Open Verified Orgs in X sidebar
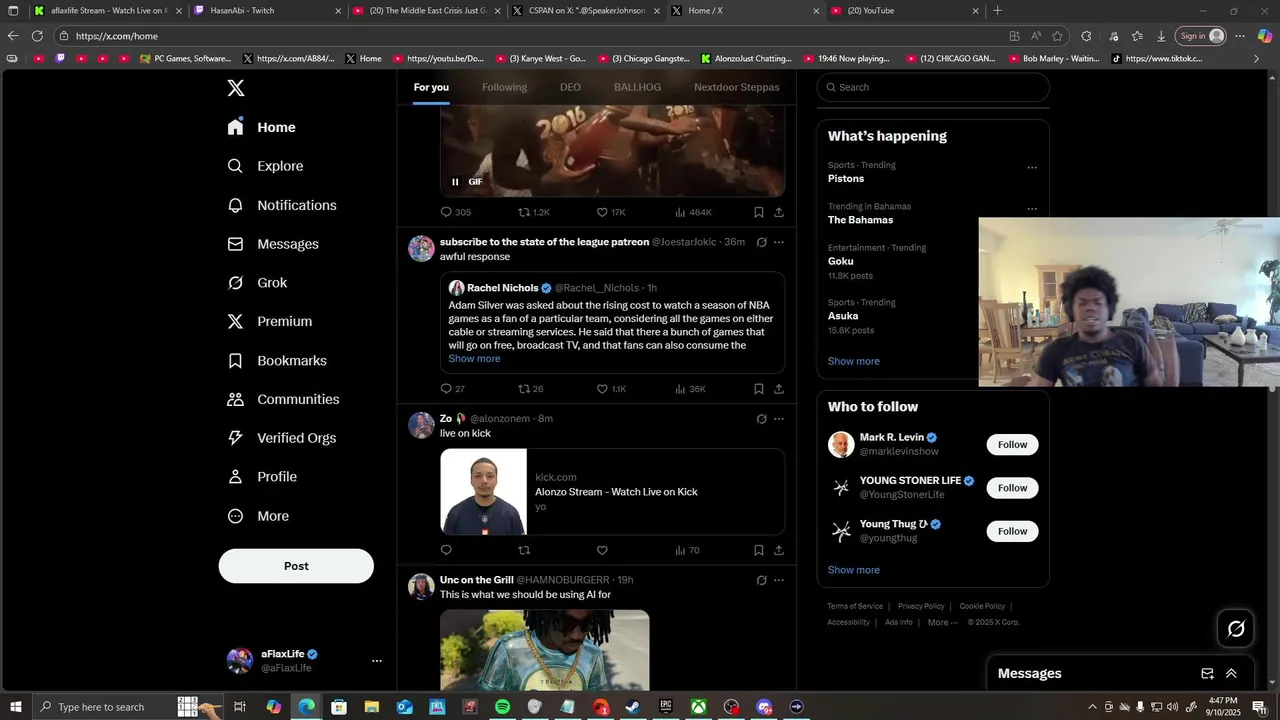Viewport: 1280px width, 720px height. 282,438
